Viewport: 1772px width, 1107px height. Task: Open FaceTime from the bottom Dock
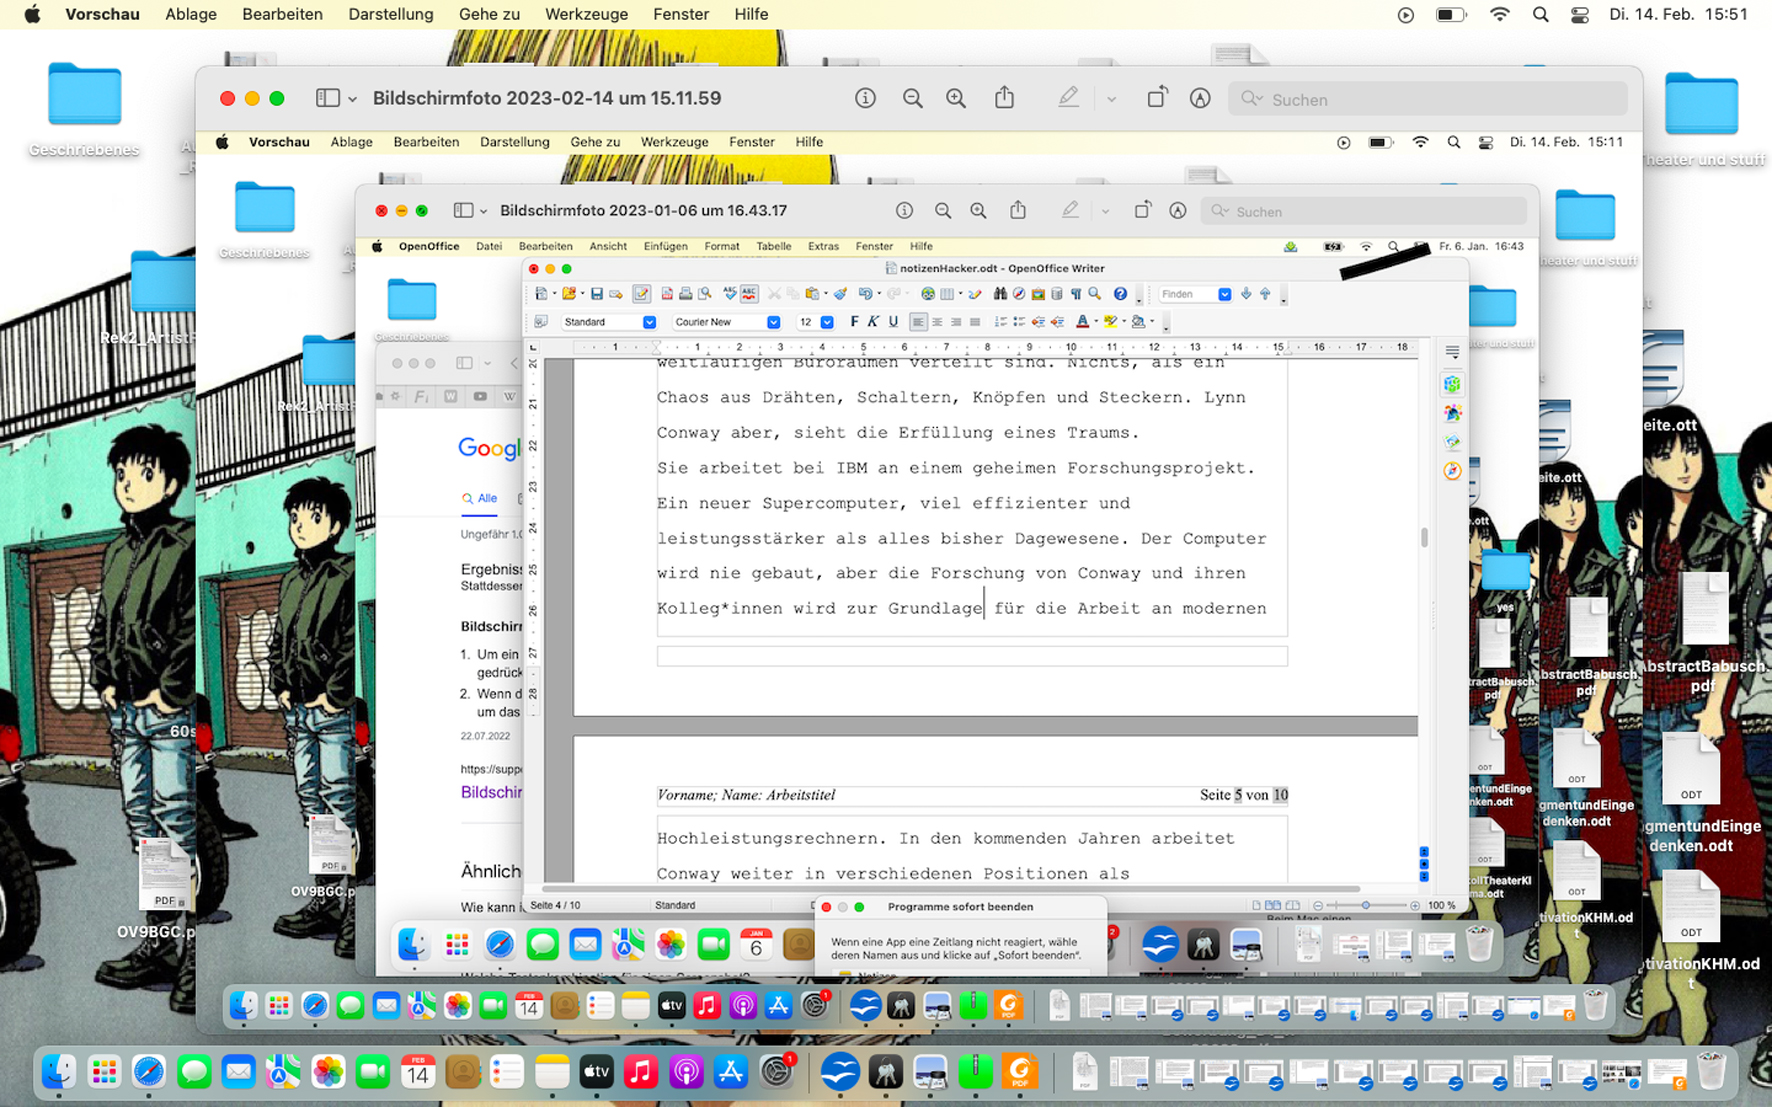pyautogui.click(x=373, y=1072)
